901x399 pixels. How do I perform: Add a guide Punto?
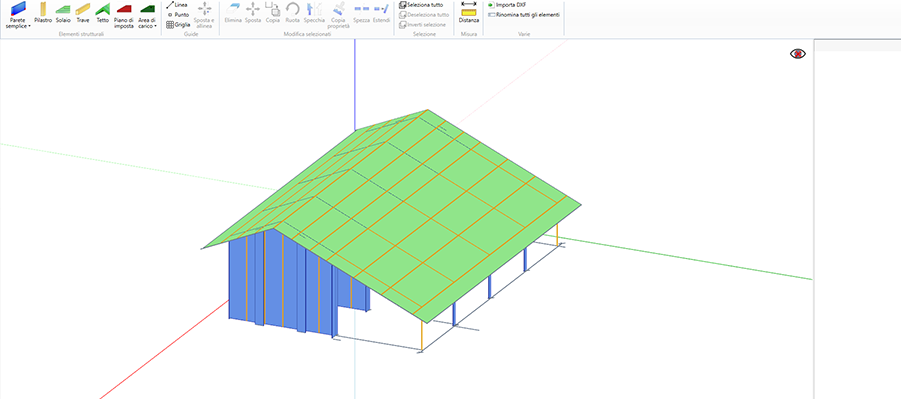(x=178, y=14)
